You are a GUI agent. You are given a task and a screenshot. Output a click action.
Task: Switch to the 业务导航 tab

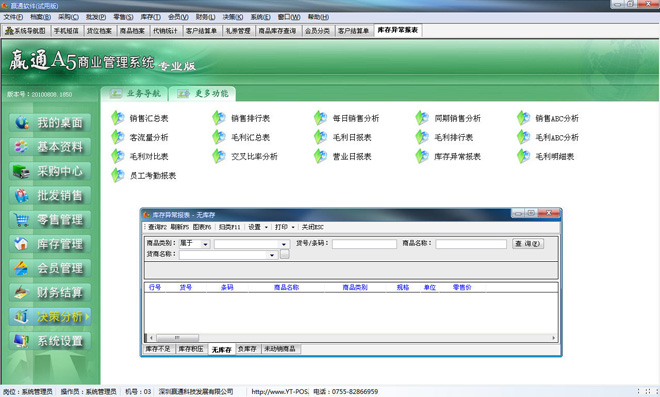[x=135, y=93]
